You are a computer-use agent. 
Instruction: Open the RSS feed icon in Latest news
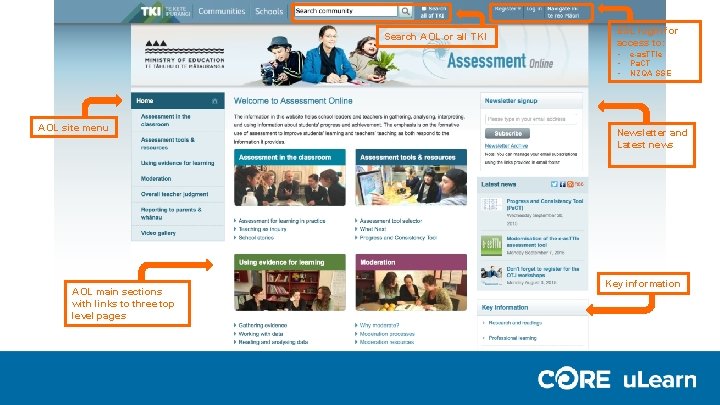570,184
